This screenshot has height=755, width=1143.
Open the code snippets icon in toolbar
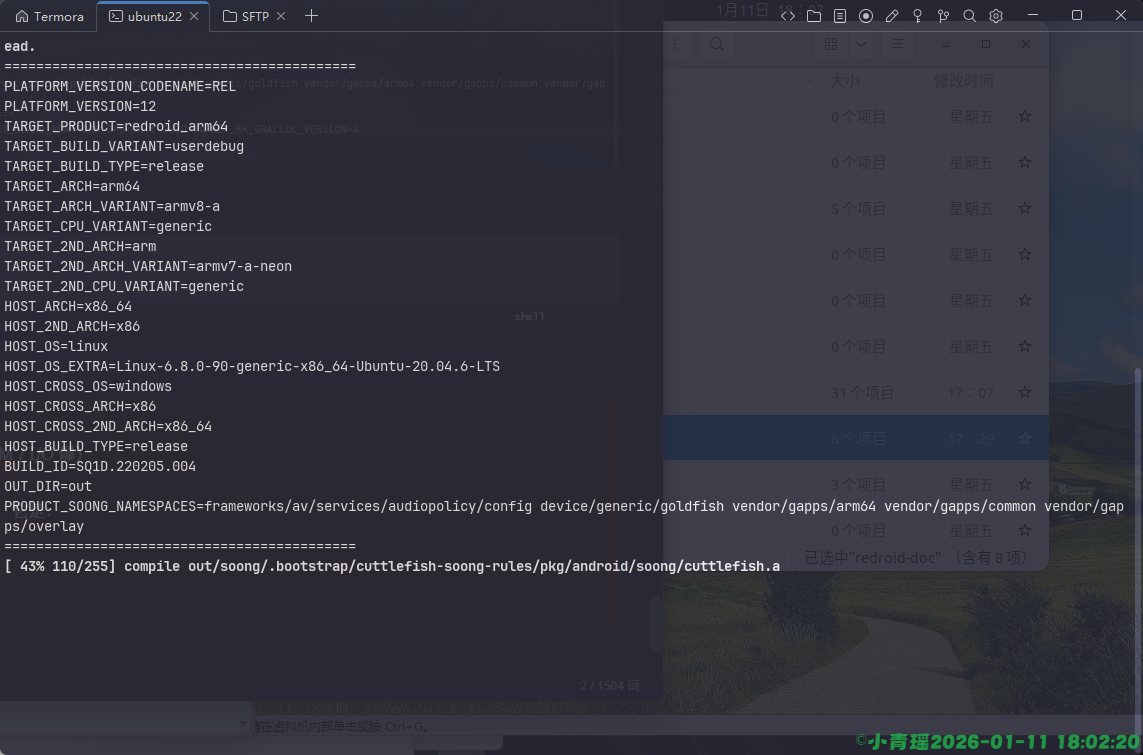(788, 16)
